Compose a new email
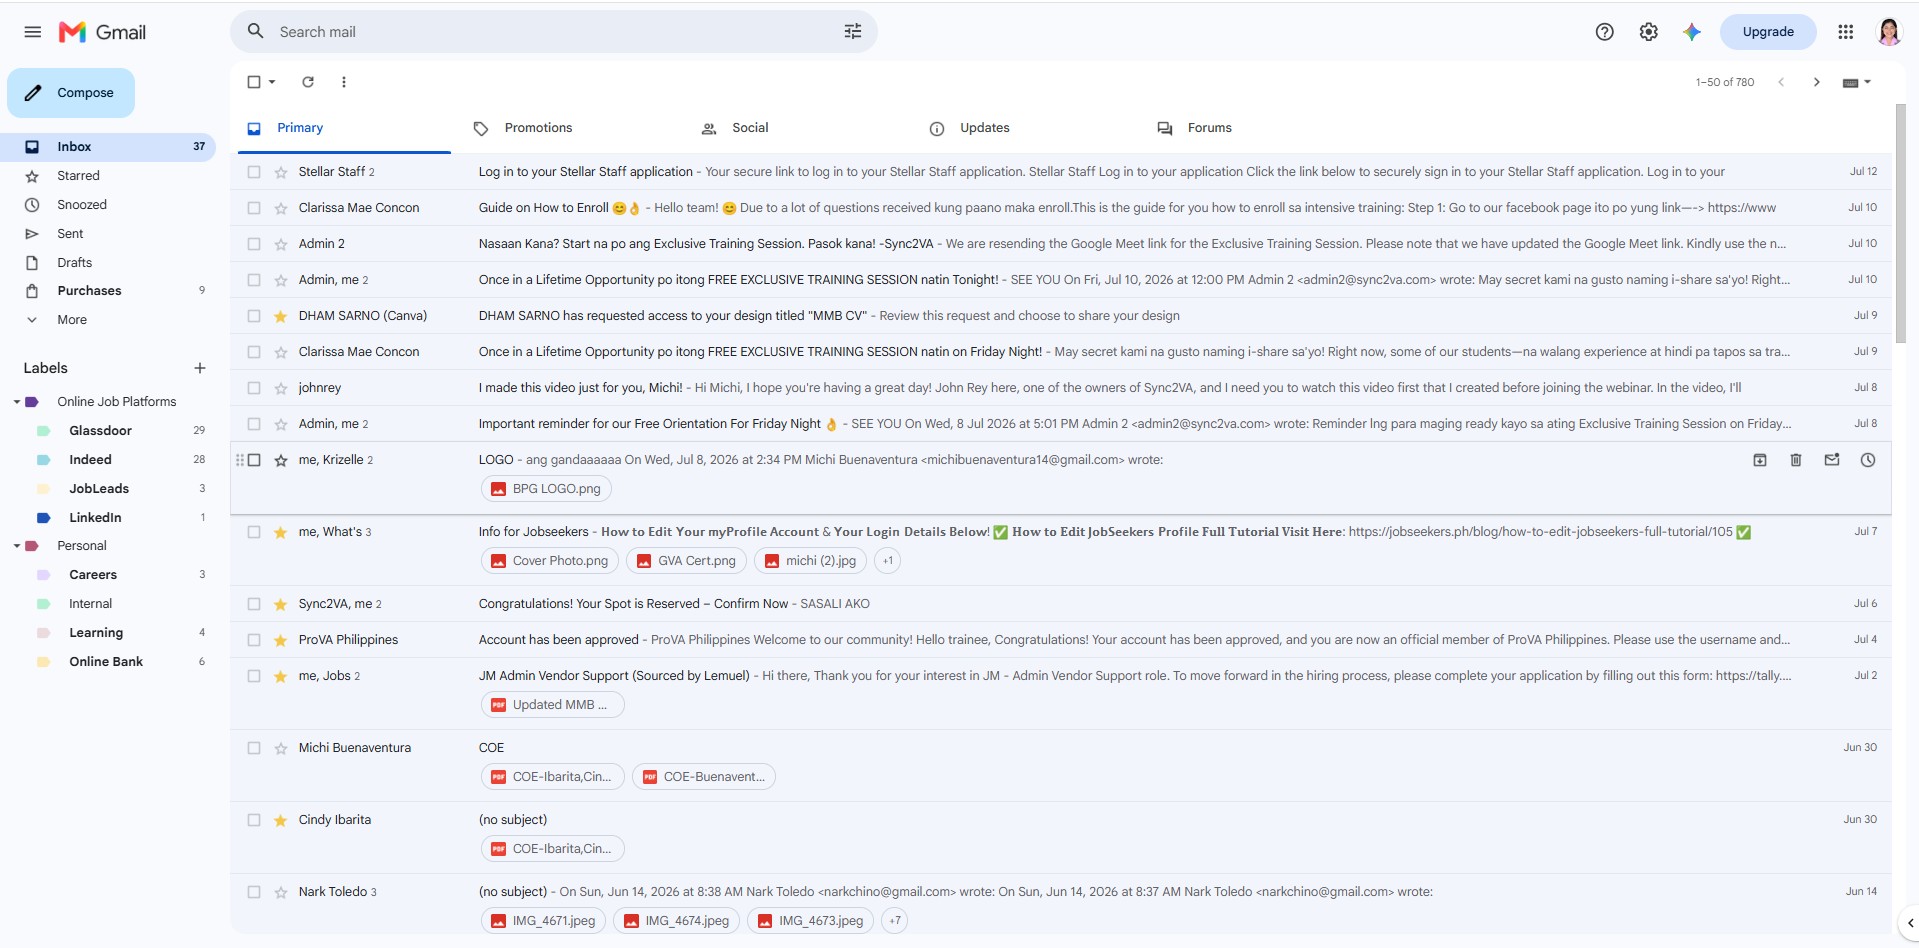 (71, 93)
